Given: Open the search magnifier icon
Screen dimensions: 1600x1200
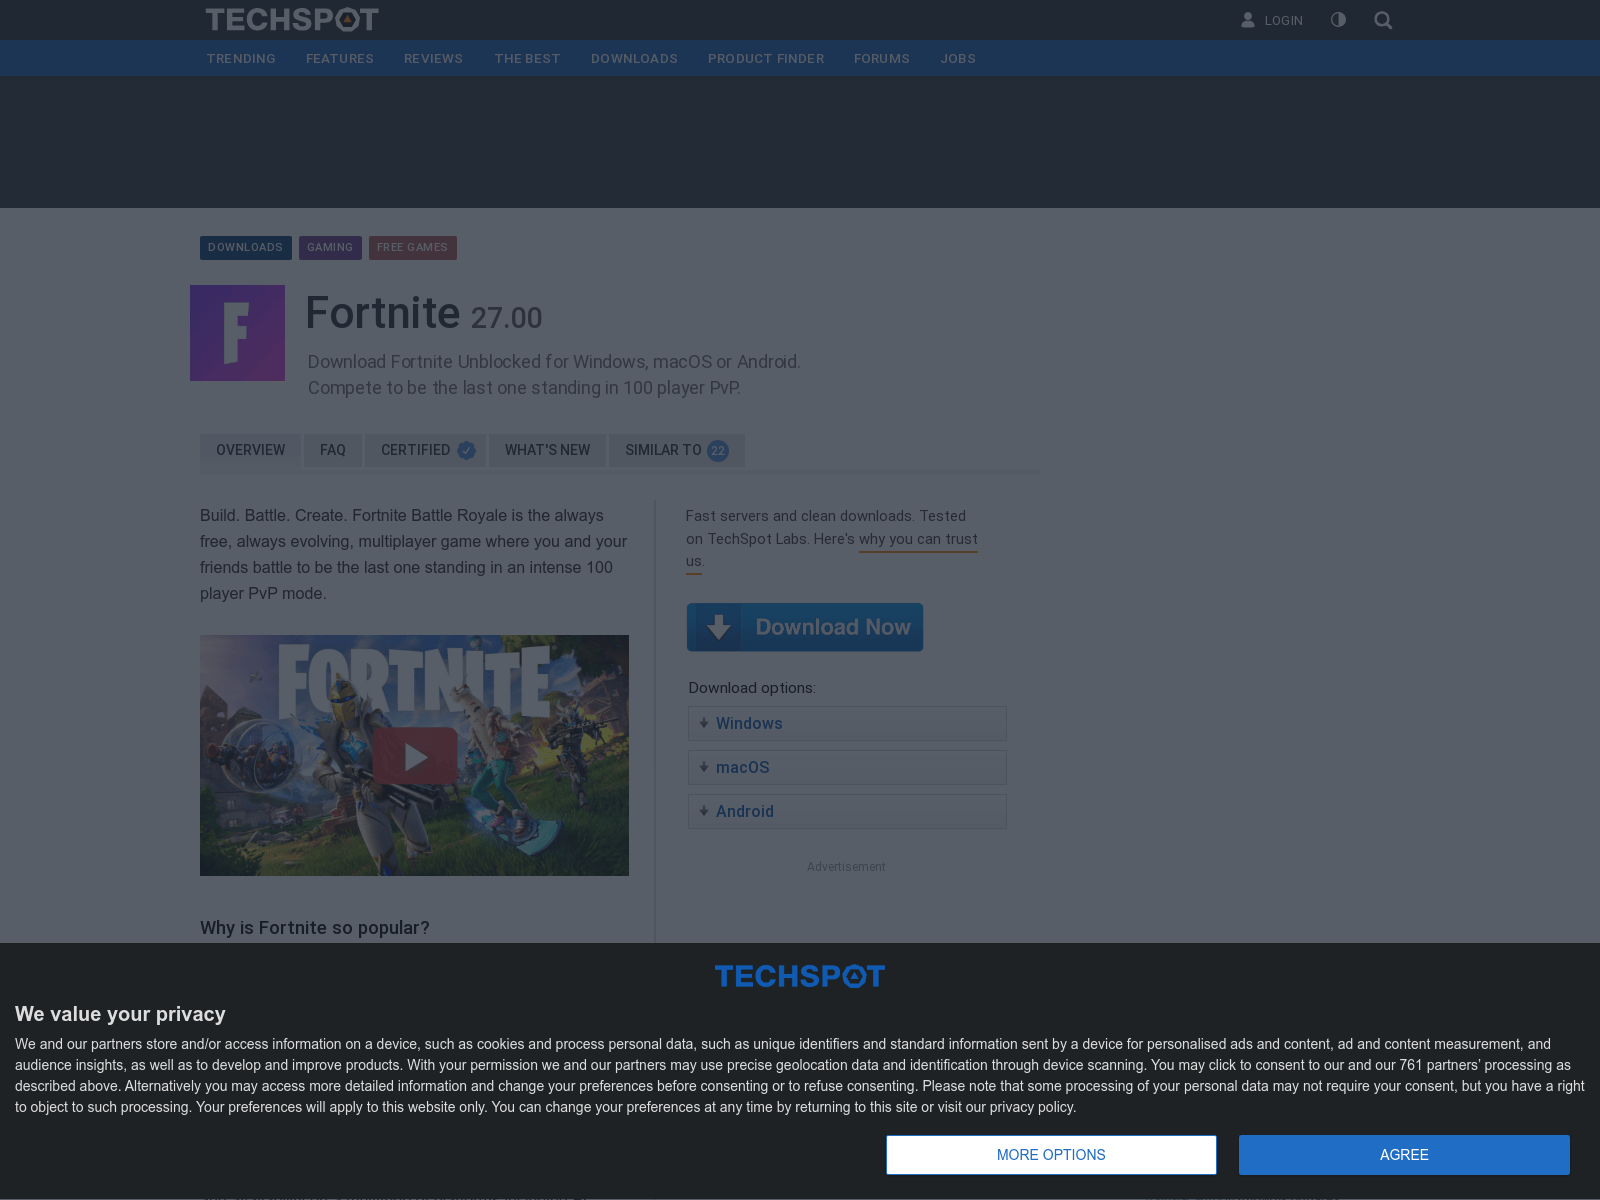Looking at the screenshot, I should click(x=1383, y=20).
